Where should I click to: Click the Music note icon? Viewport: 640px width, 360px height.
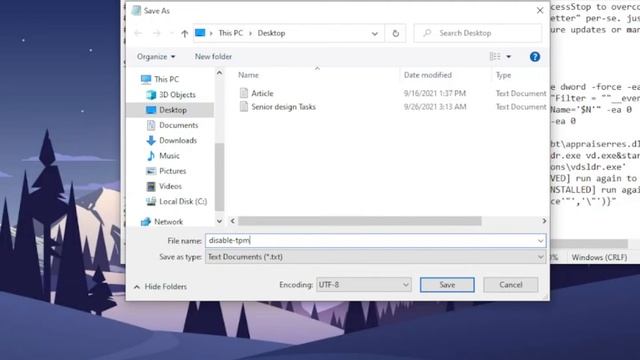click(x=151, y=156)
